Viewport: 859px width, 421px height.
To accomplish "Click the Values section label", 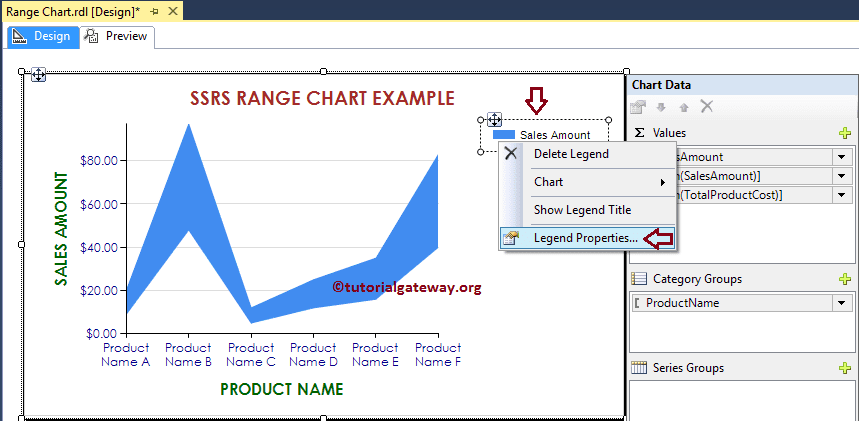I will pyautogui.click(x=669, y=133).
